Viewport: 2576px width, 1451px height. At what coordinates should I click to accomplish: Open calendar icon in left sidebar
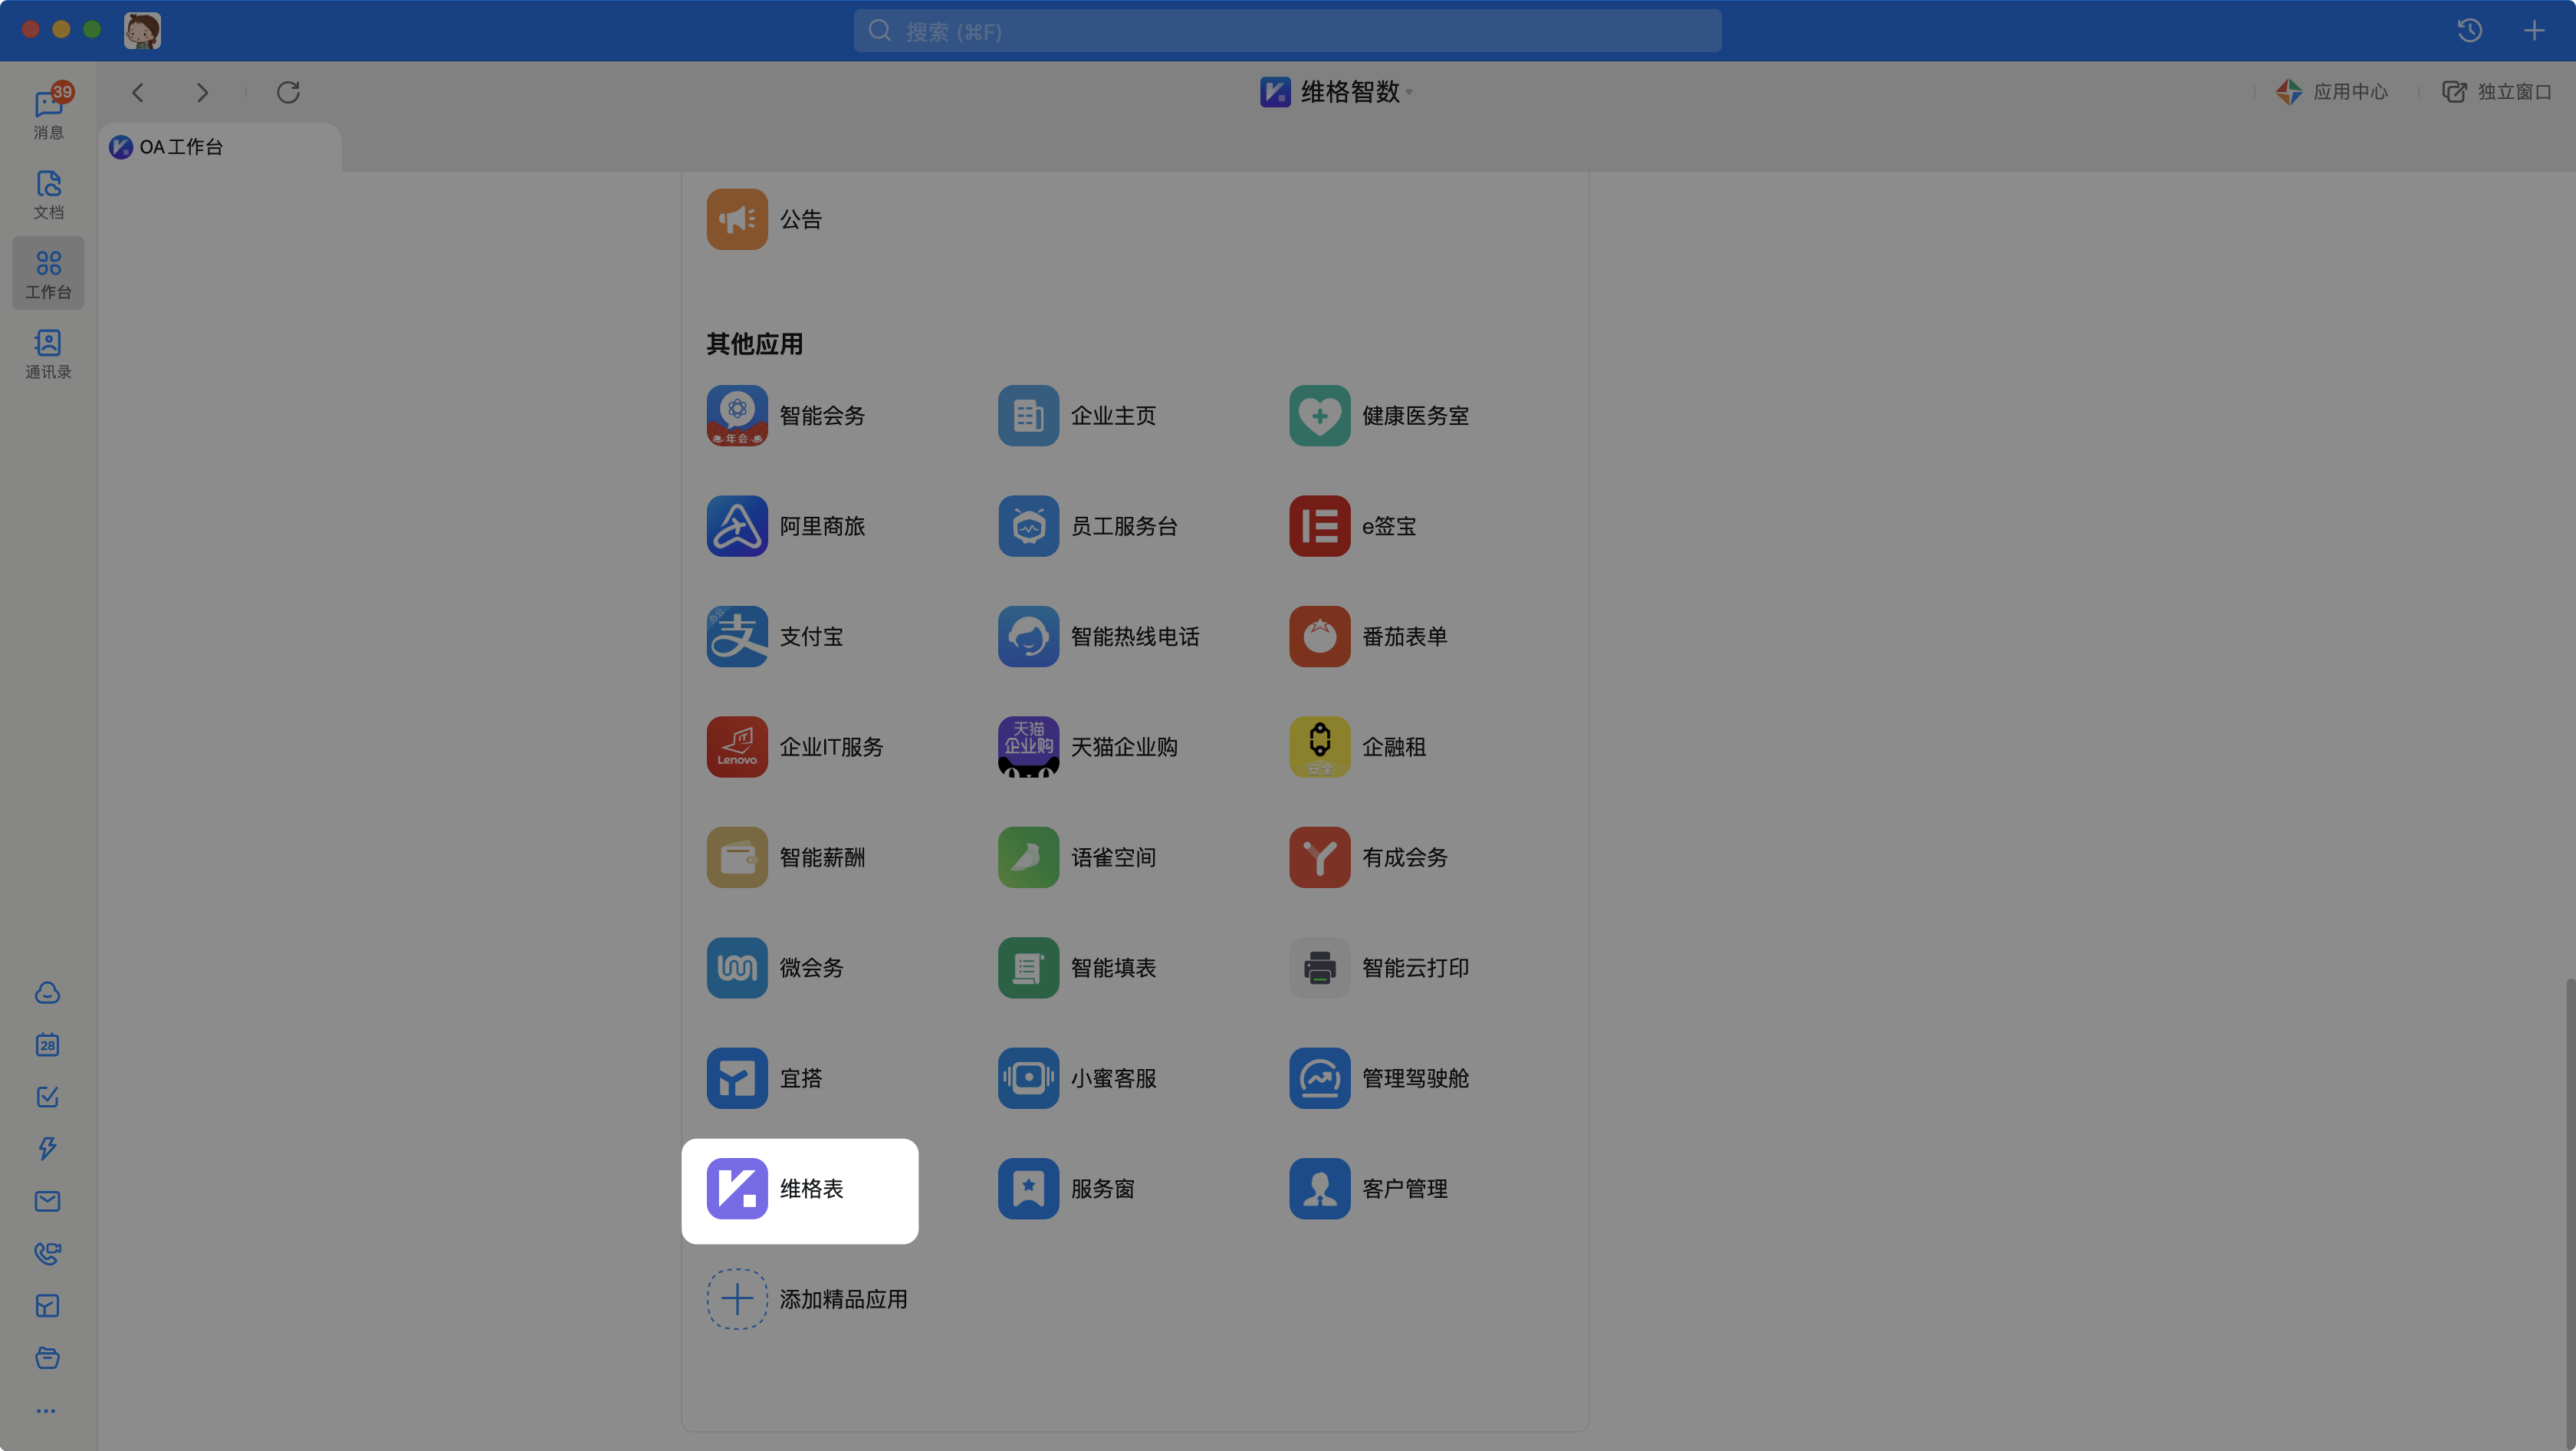pyautogui.click(x=47, y=1045)
